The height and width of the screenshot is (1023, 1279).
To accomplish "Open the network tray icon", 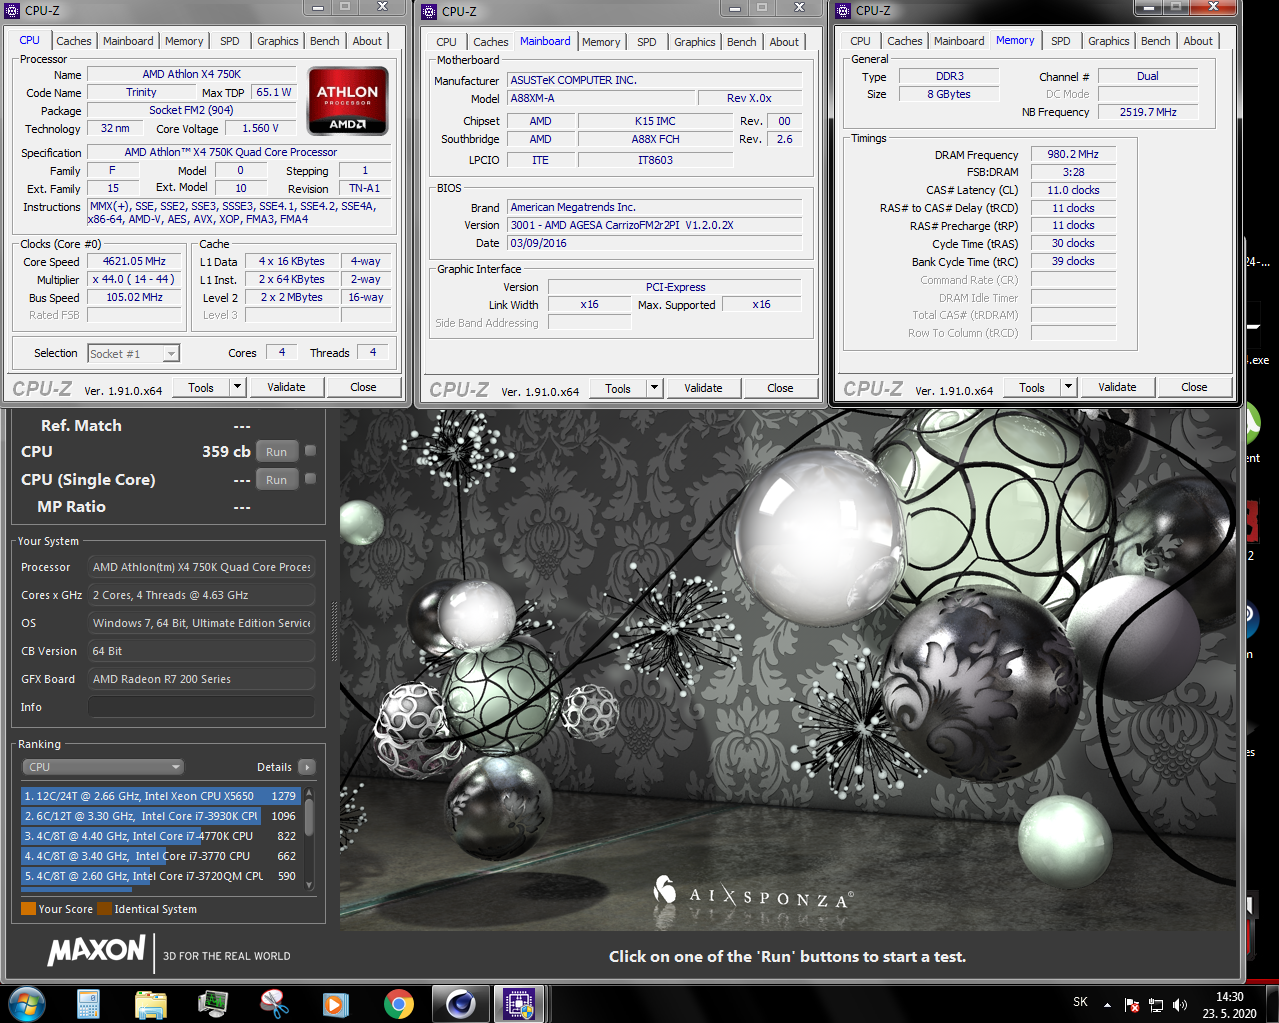I will coord(1156,1005).
